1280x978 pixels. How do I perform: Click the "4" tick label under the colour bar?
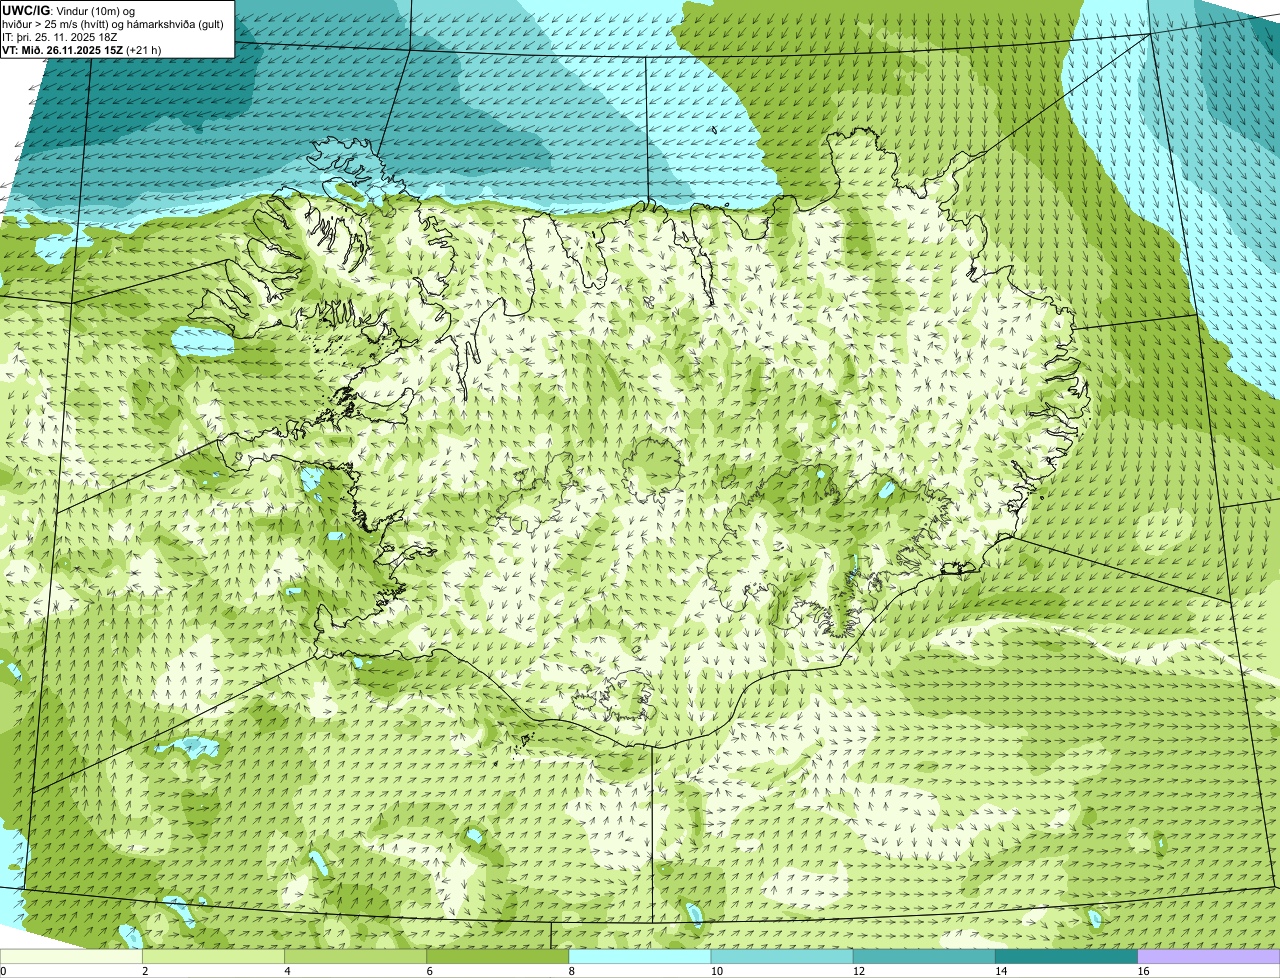(x=288, y=971)
